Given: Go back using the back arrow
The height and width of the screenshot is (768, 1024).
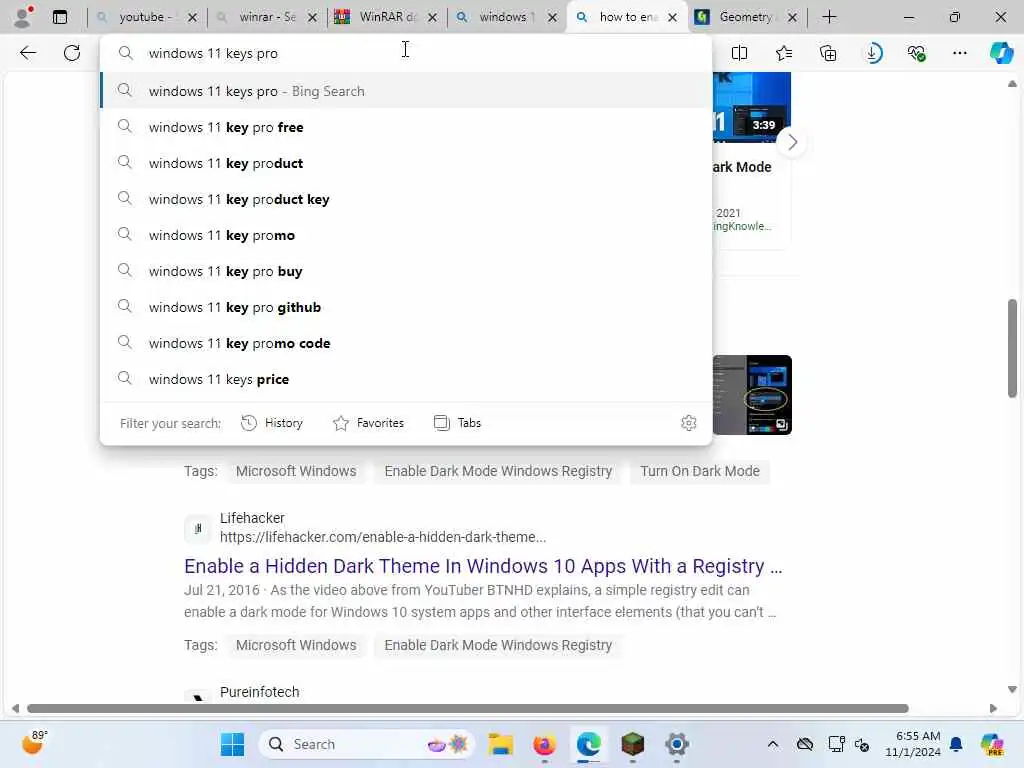Looking at the screenshot, I should pos(28,53).
